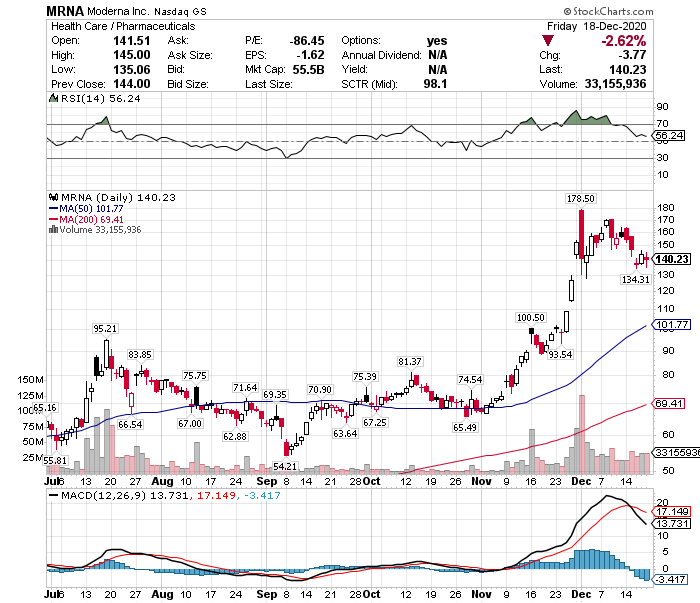
Task: Click the Sep label on price chart axis
Action: coord(267,482)
